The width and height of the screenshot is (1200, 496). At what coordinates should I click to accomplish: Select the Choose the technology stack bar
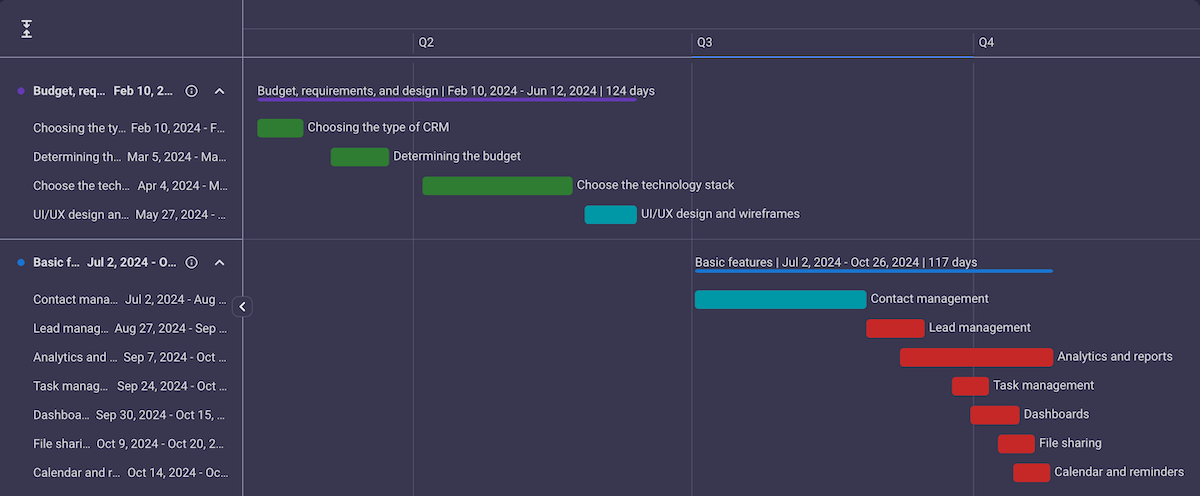[x=497, y=186]
